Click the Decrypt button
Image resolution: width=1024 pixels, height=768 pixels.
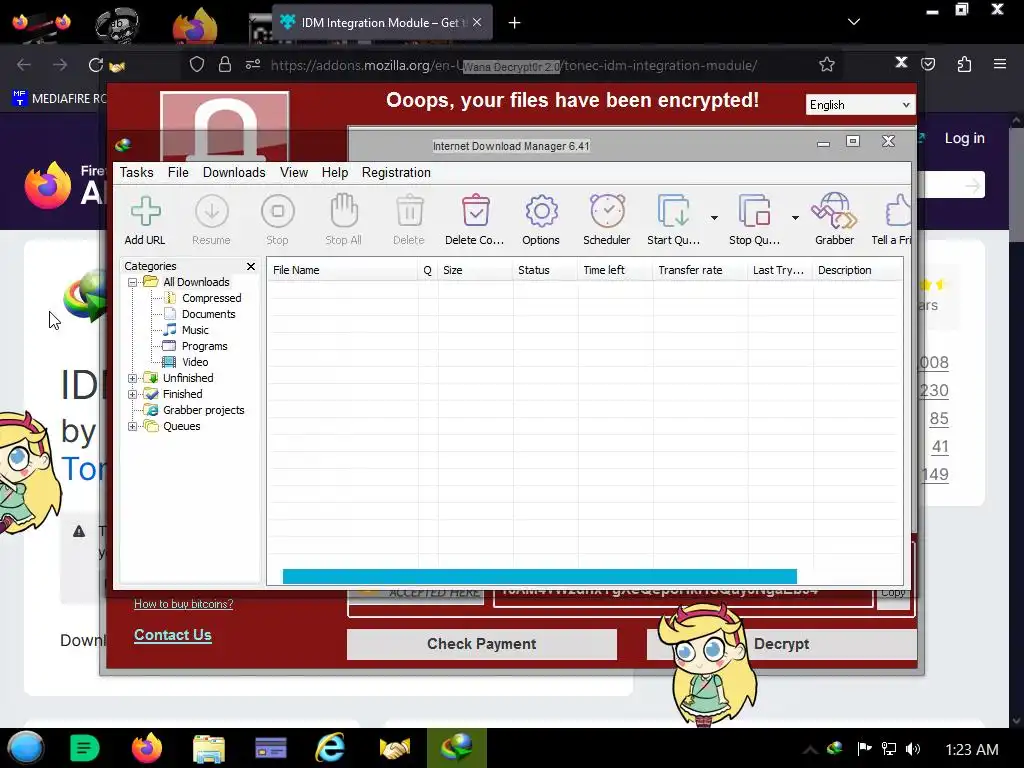(782, 644)
